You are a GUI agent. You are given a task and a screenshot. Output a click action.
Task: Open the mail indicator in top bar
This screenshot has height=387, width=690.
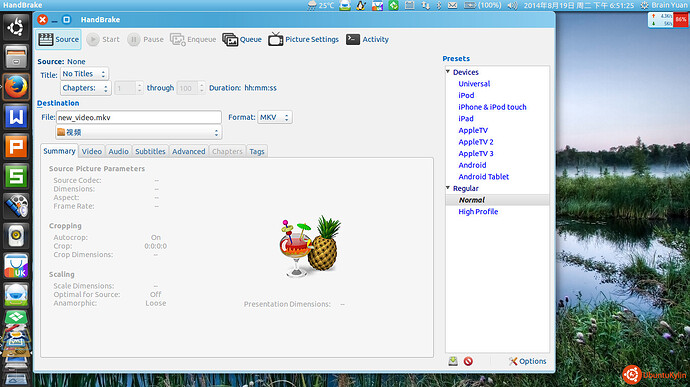pos(452,5)
